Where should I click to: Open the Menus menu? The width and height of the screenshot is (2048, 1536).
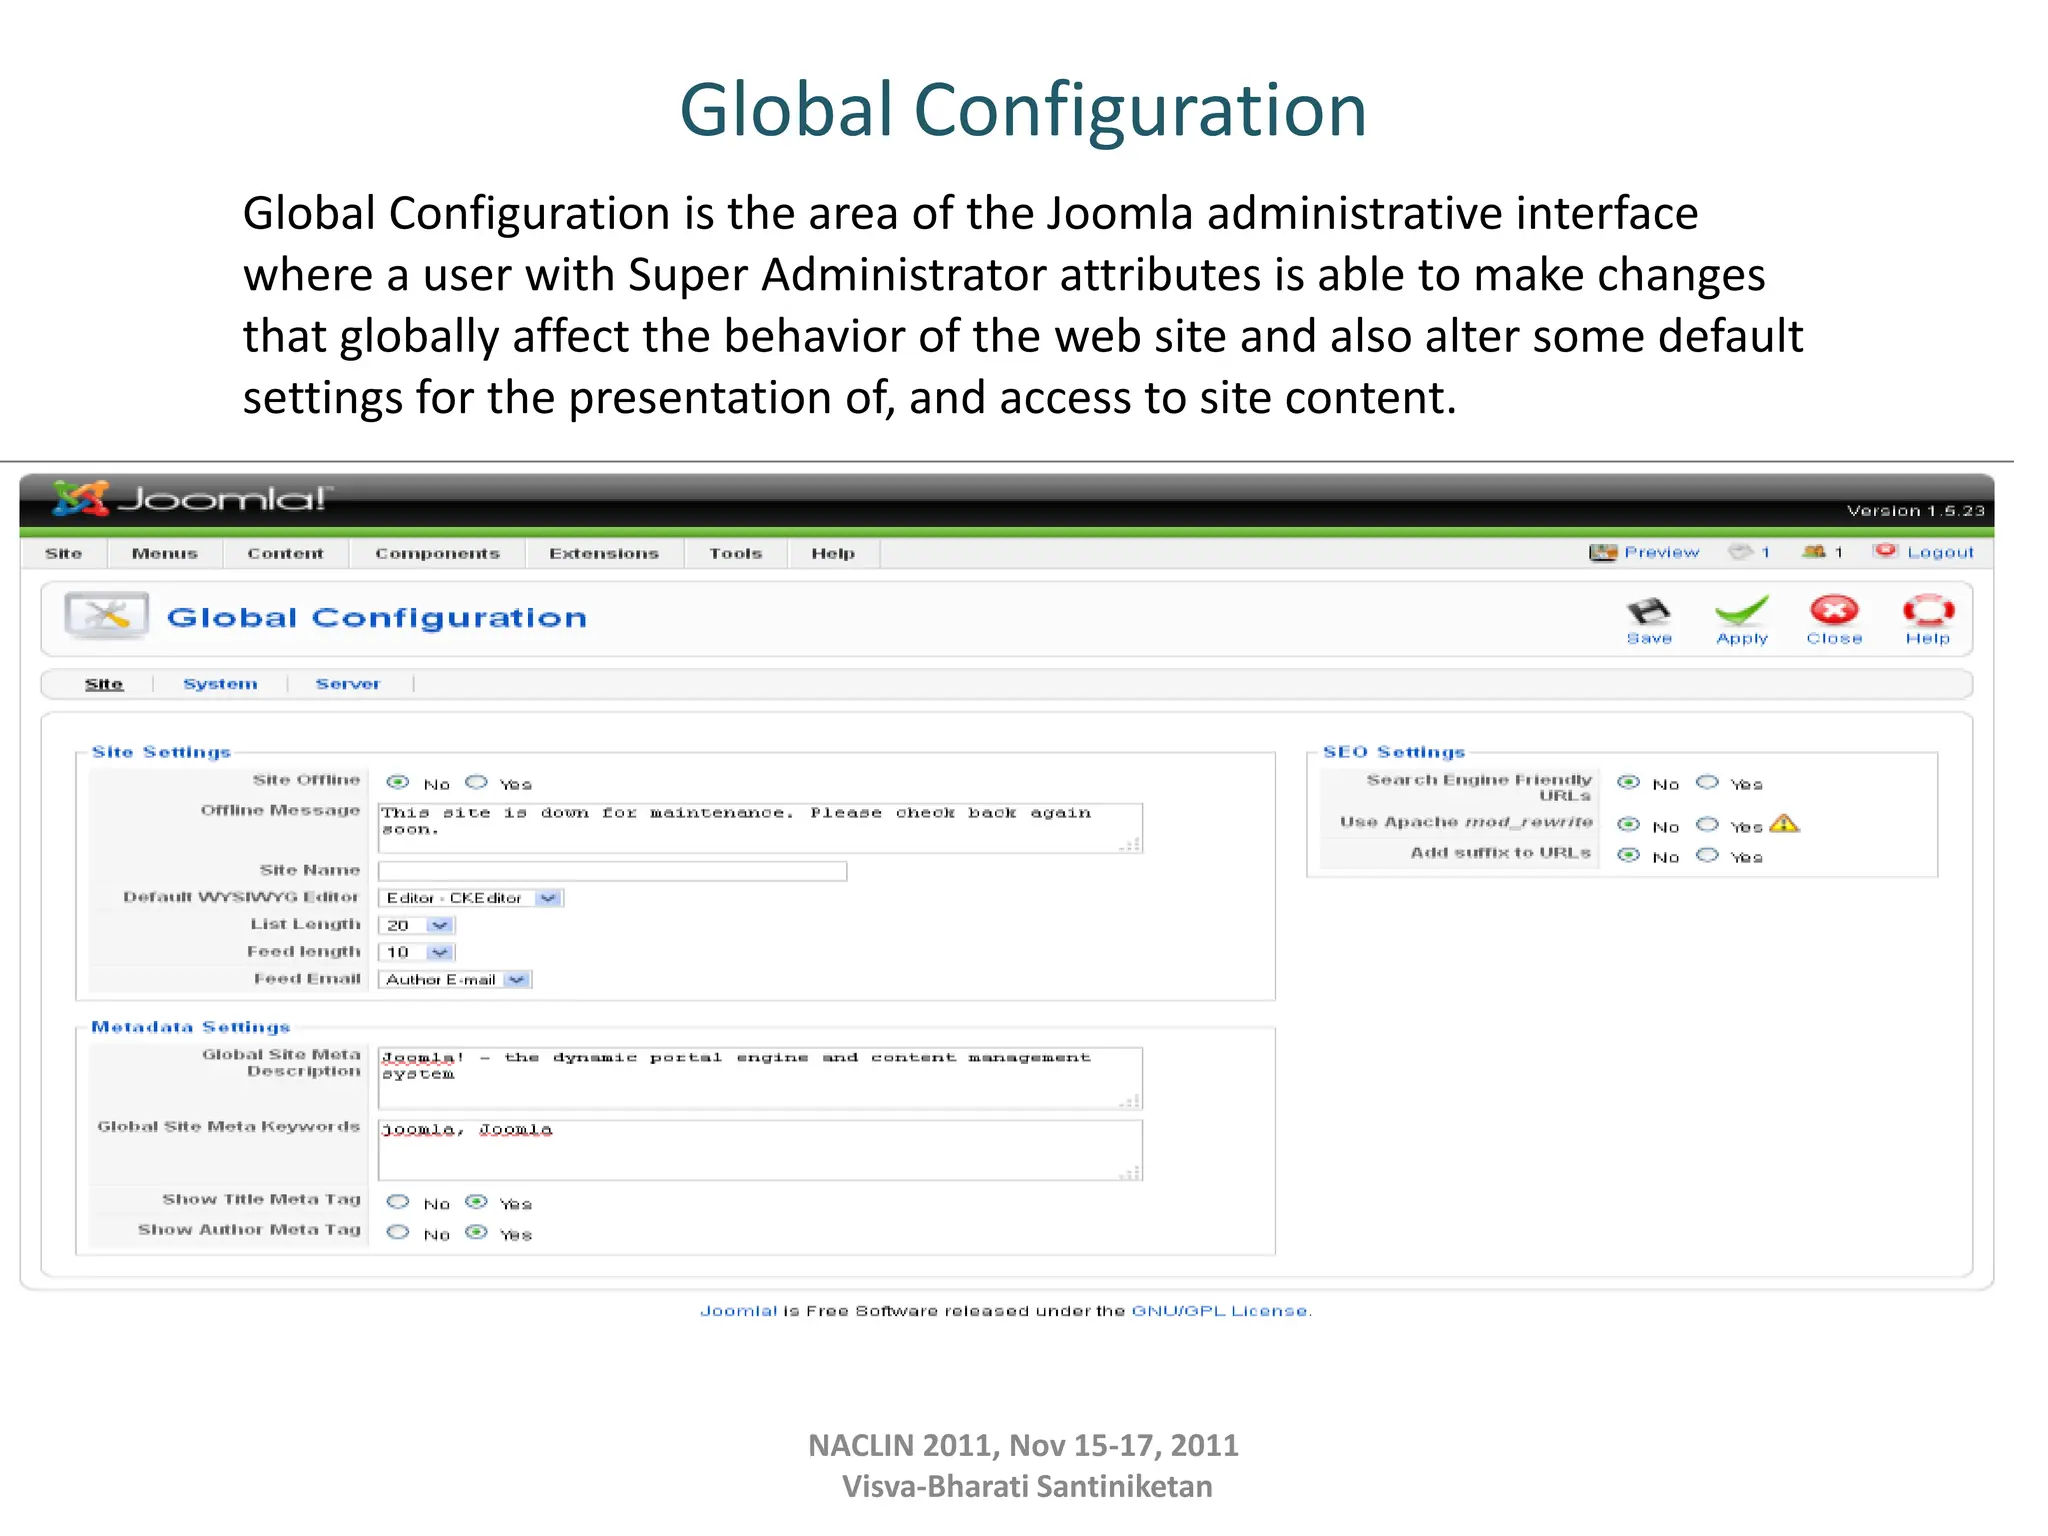tap(165, 553)
